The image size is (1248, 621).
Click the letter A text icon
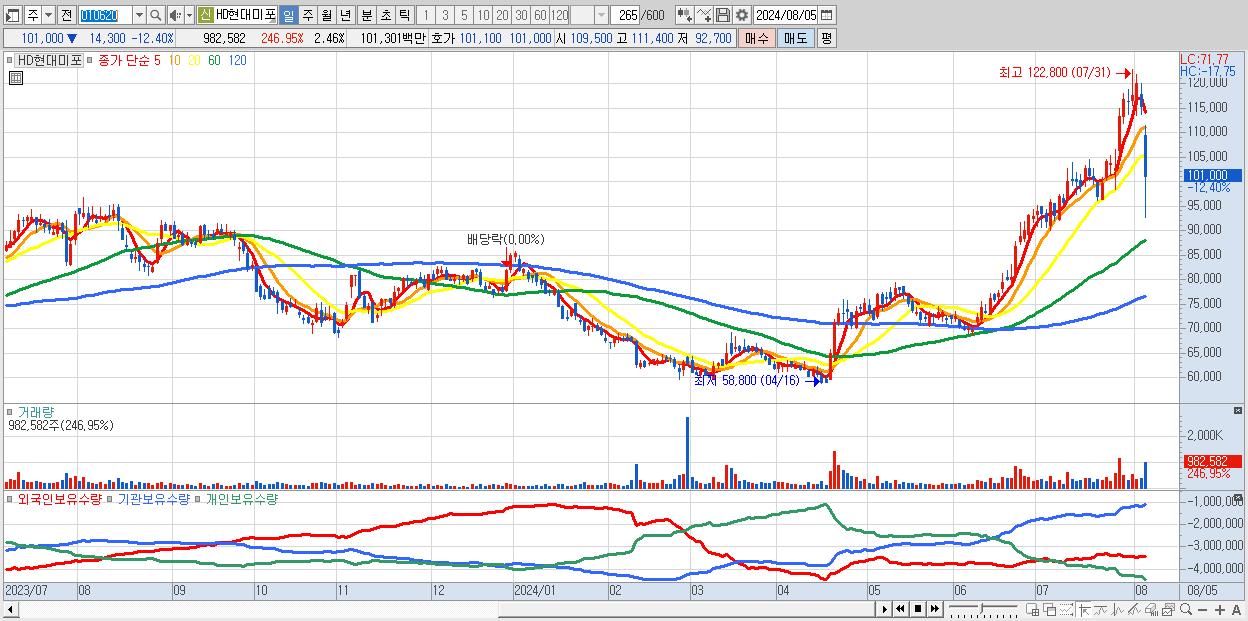(x=1236, y=610)
